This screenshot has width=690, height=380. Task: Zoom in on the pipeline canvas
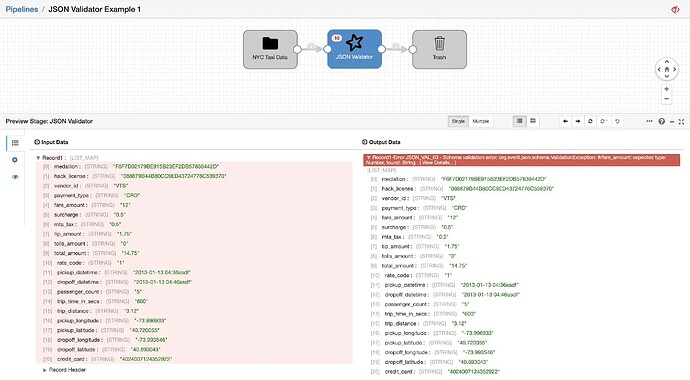(667, 89)
